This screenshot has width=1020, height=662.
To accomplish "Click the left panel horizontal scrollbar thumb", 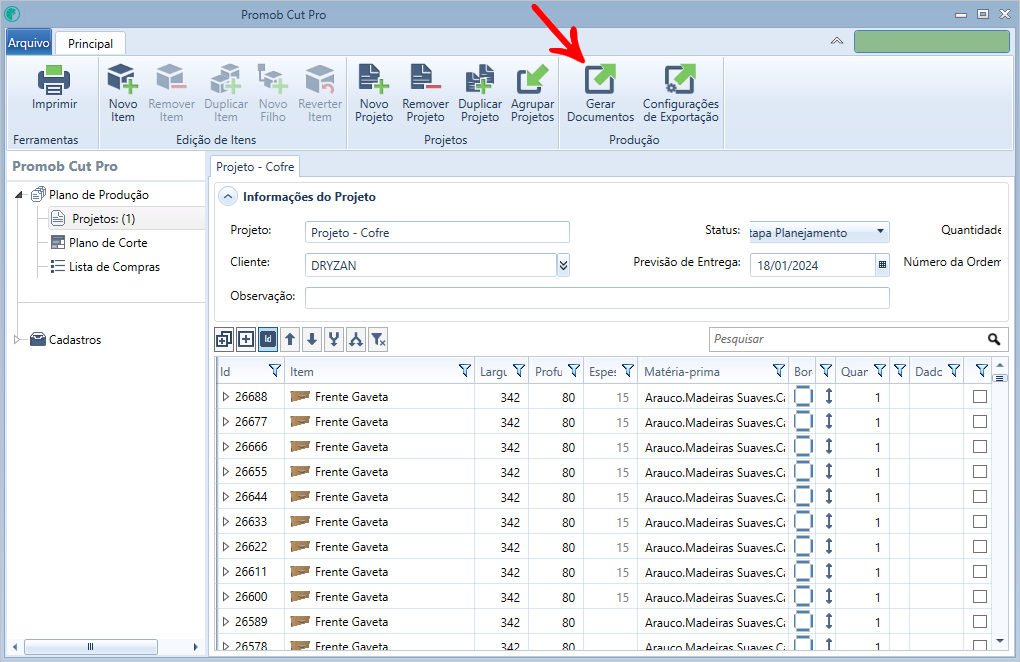I will 90,646.
